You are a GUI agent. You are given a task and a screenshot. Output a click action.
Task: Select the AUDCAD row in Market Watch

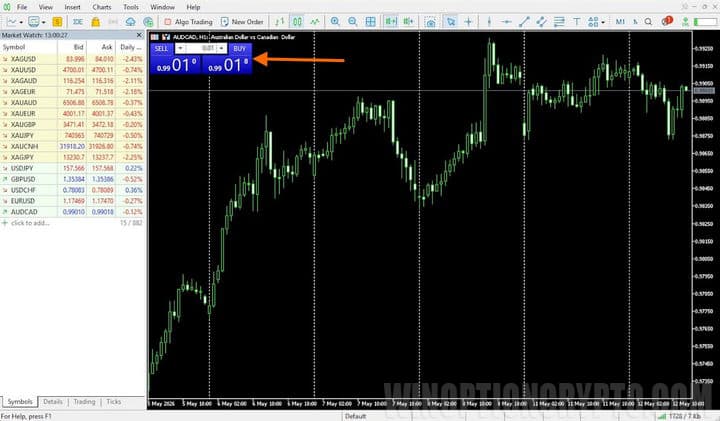click(x=73, y=212)
